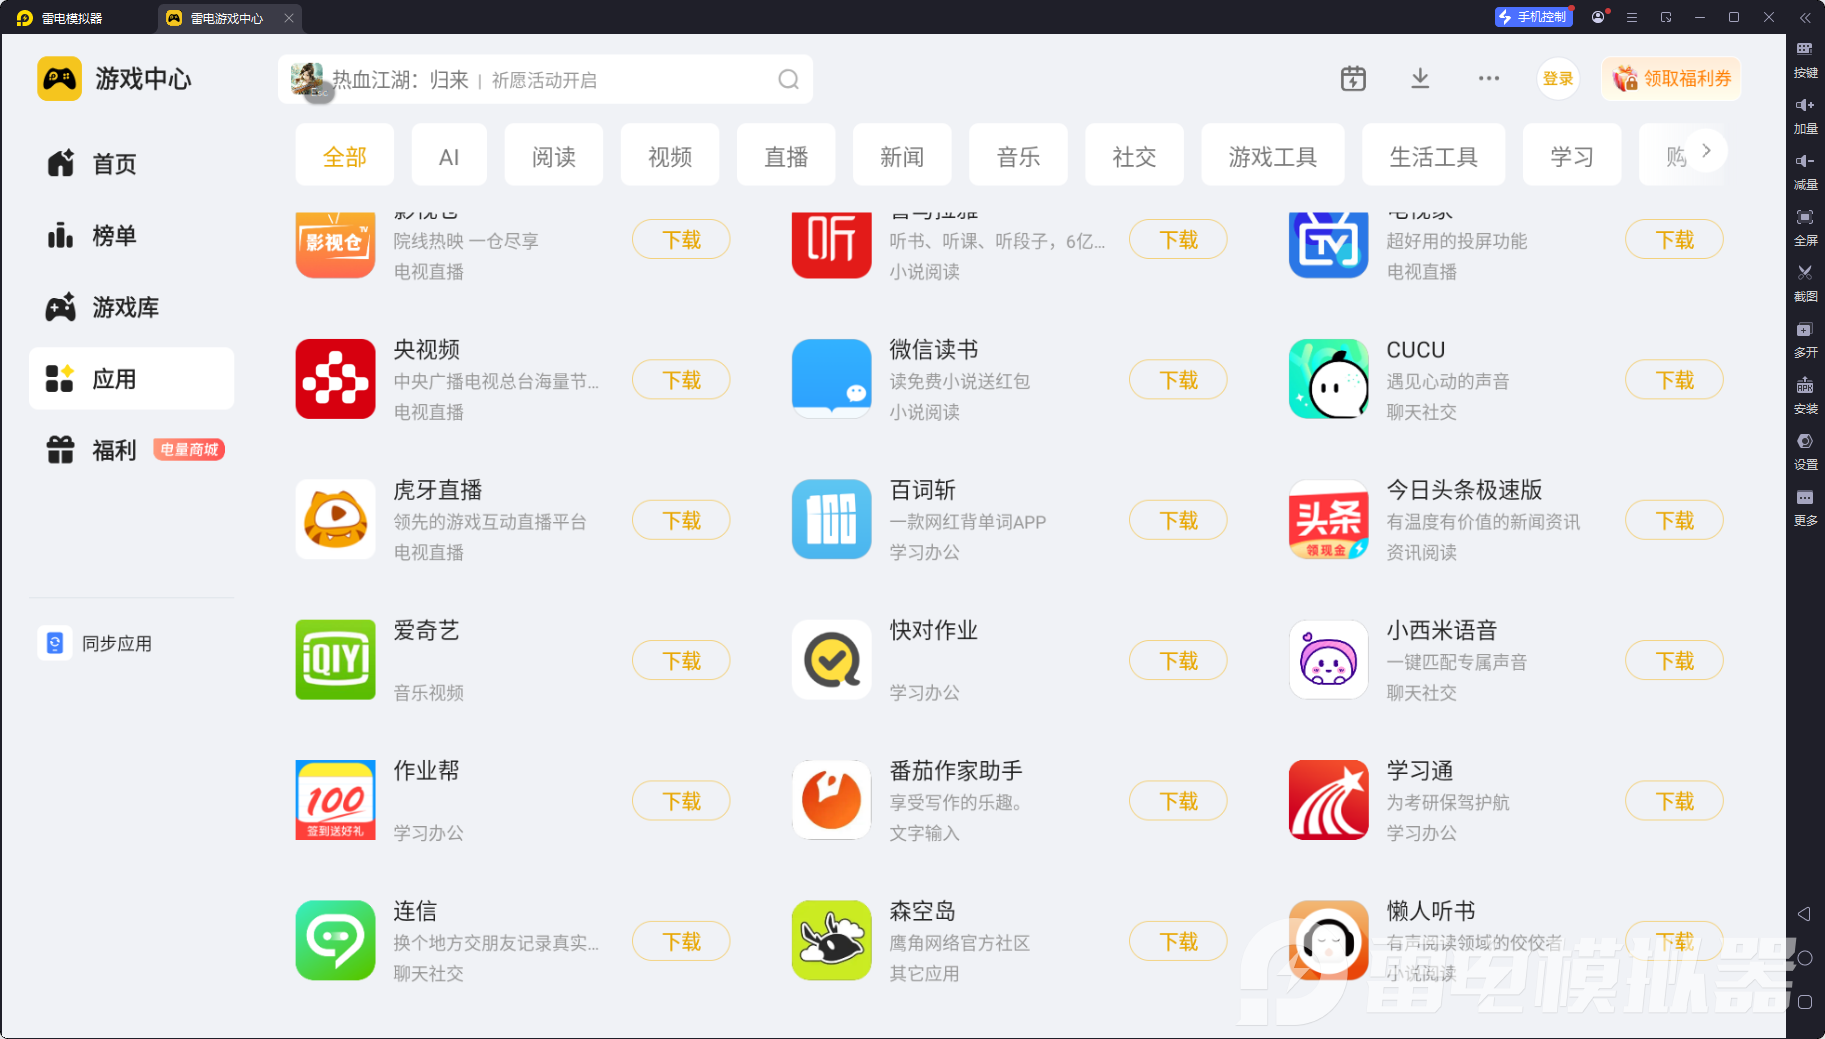Viewport: 1825px width, 1039px height.
Task: Open the 微信读书 app icon
Action: (832, 380)
